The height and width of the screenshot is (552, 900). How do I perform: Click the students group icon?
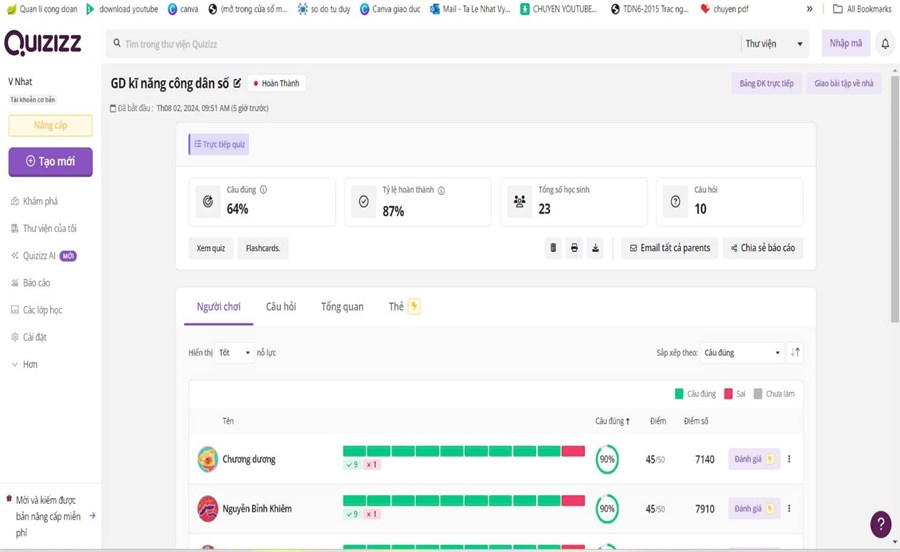click(x=519, y=201)
